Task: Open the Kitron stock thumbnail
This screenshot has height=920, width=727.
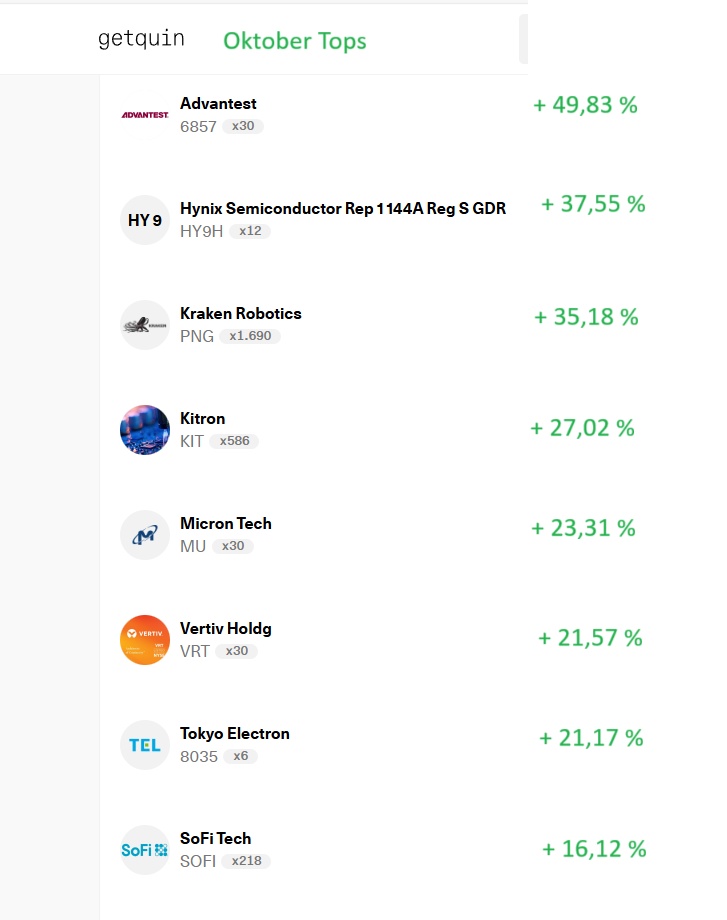Action: [x=145, y=430]
